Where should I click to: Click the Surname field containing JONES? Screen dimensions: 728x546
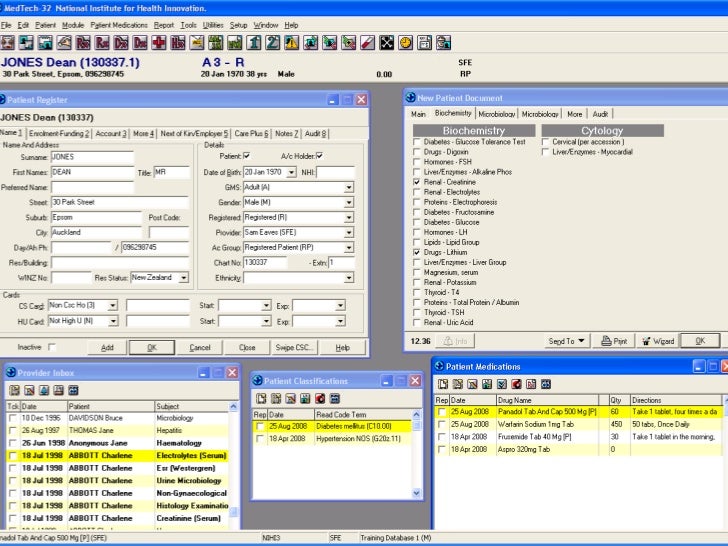[x=92, y=157]
